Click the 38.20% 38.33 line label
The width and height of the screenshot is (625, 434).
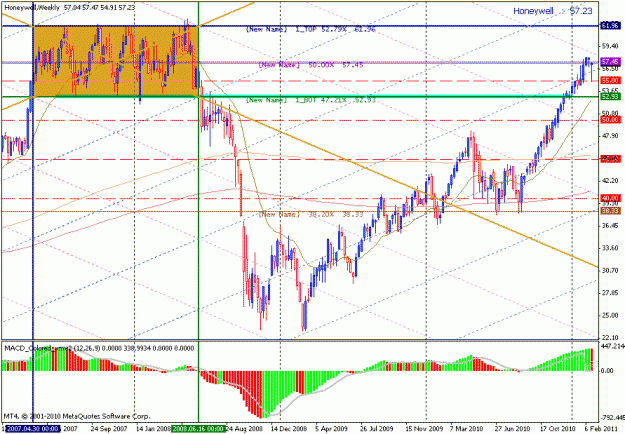click(311, 214)
